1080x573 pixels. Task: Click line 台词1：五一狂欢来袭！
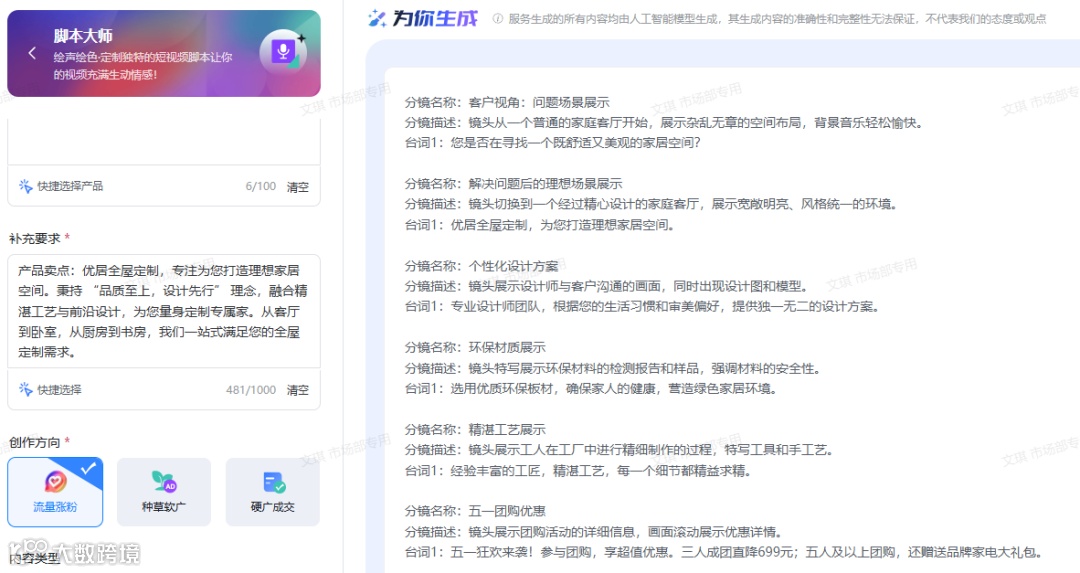[723, 552]
